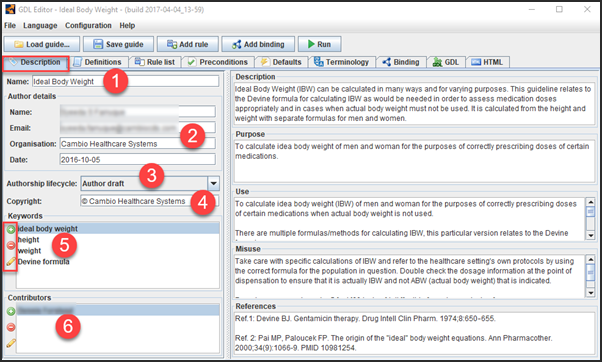Select the keyword 'Devine formula'
The height and width of the screenshot is (362, 602).
click(118, 262)
